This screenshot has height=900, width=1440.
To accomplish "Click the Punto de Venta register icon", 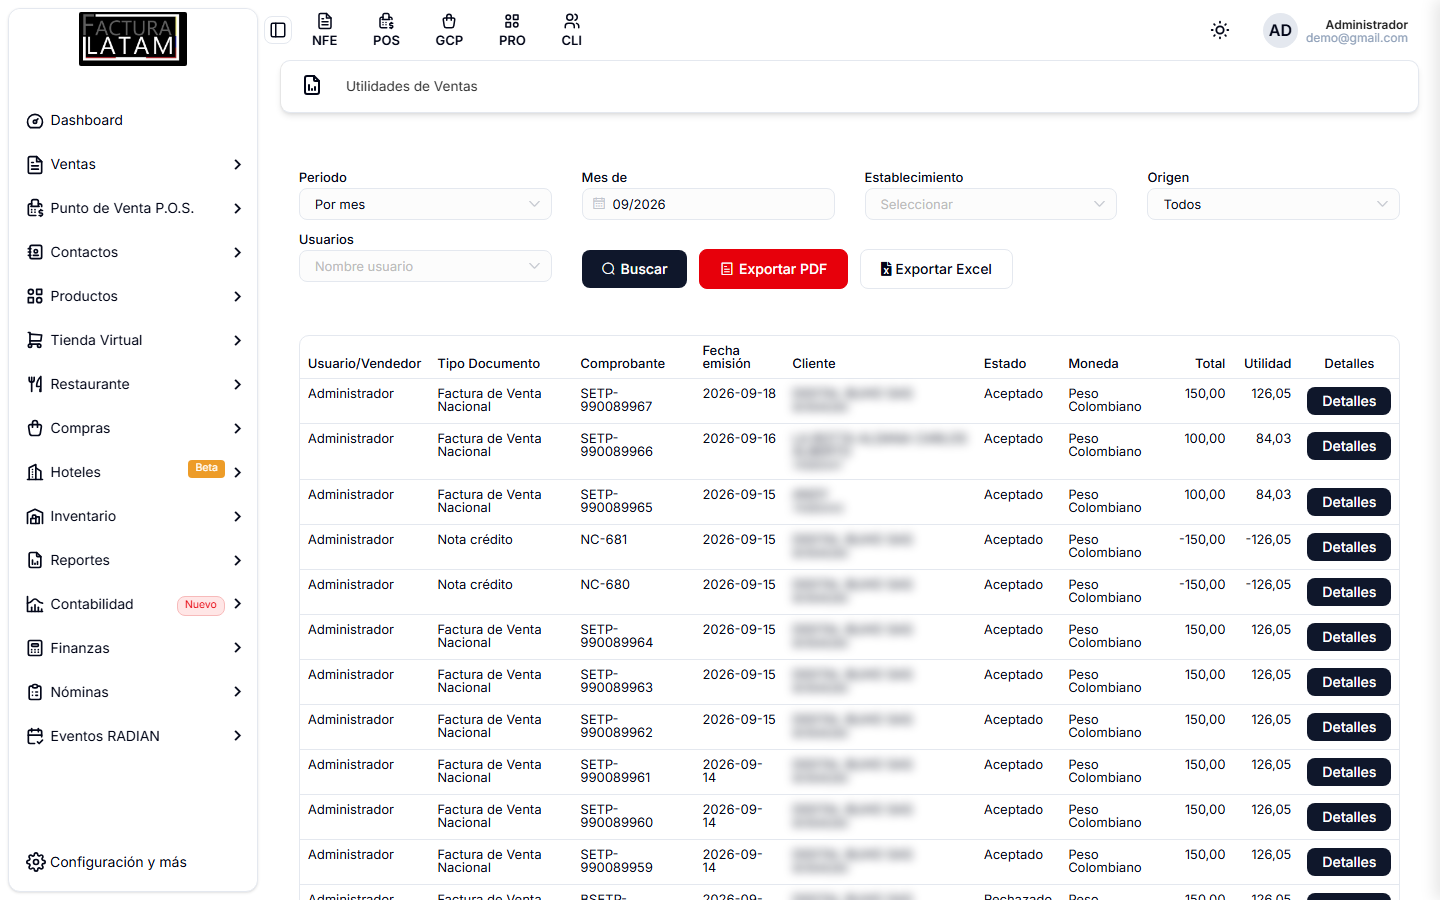I will [x=35, y=209].
